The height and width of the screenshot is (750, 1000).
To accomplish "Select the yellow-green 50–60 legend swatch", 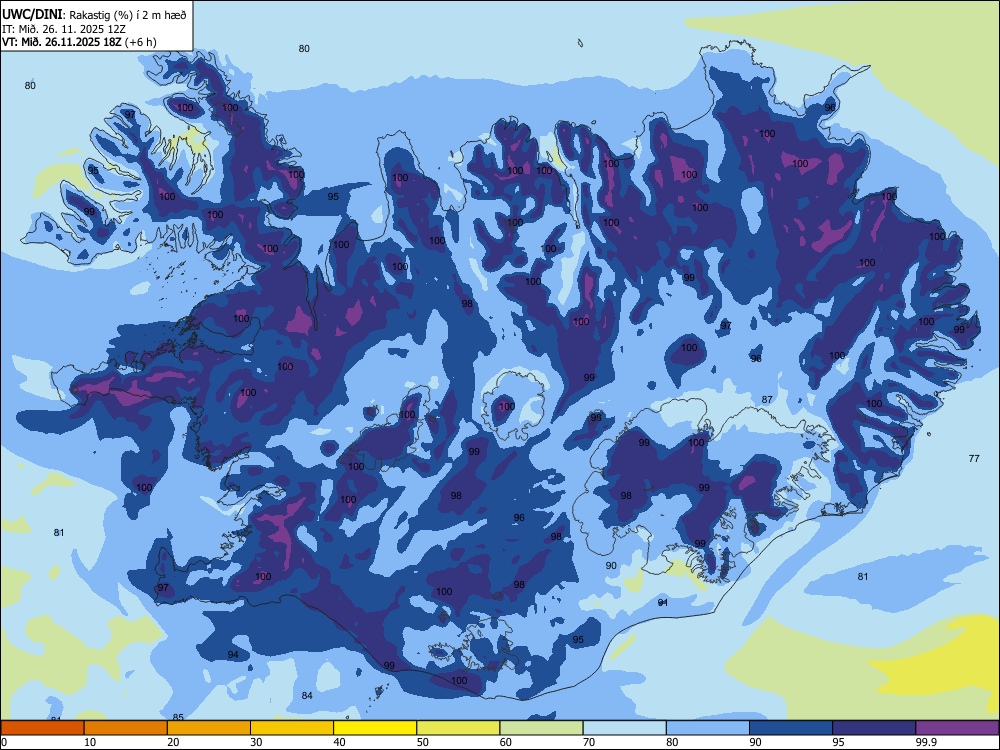I will coord(458,728).
